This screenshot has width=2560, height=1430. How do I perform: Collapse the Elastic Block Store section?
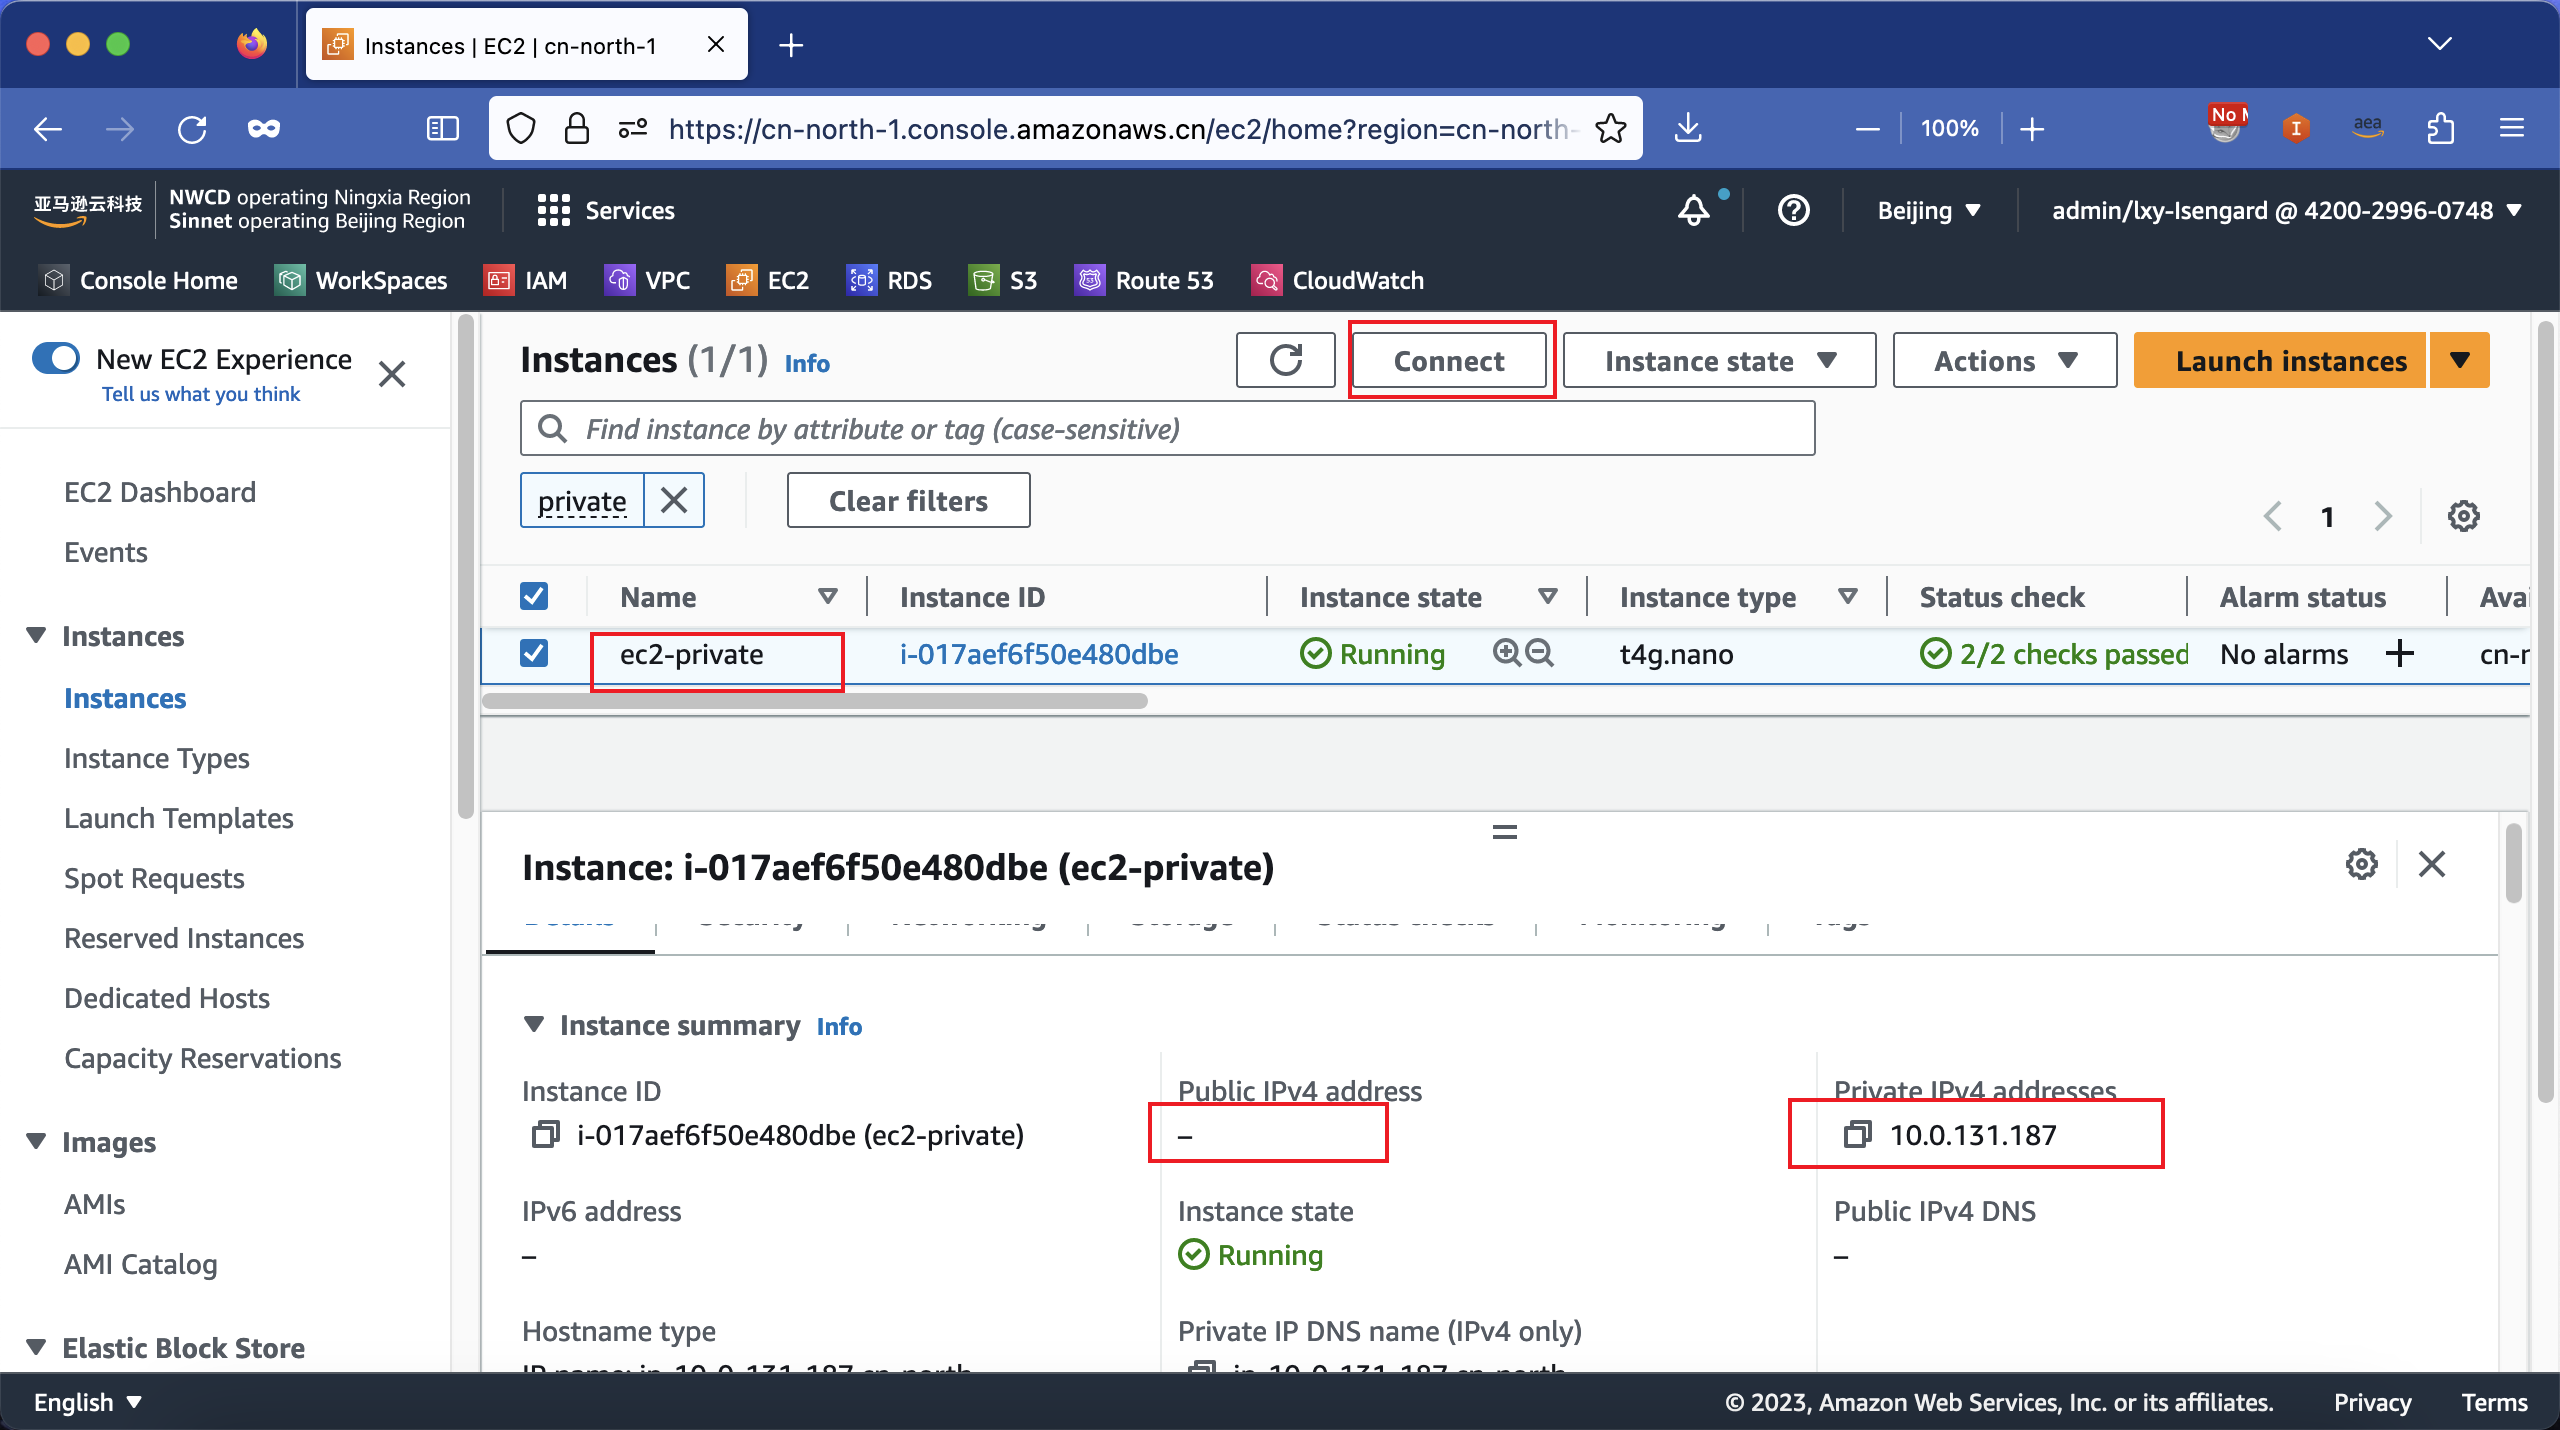tap(36, 1347)
